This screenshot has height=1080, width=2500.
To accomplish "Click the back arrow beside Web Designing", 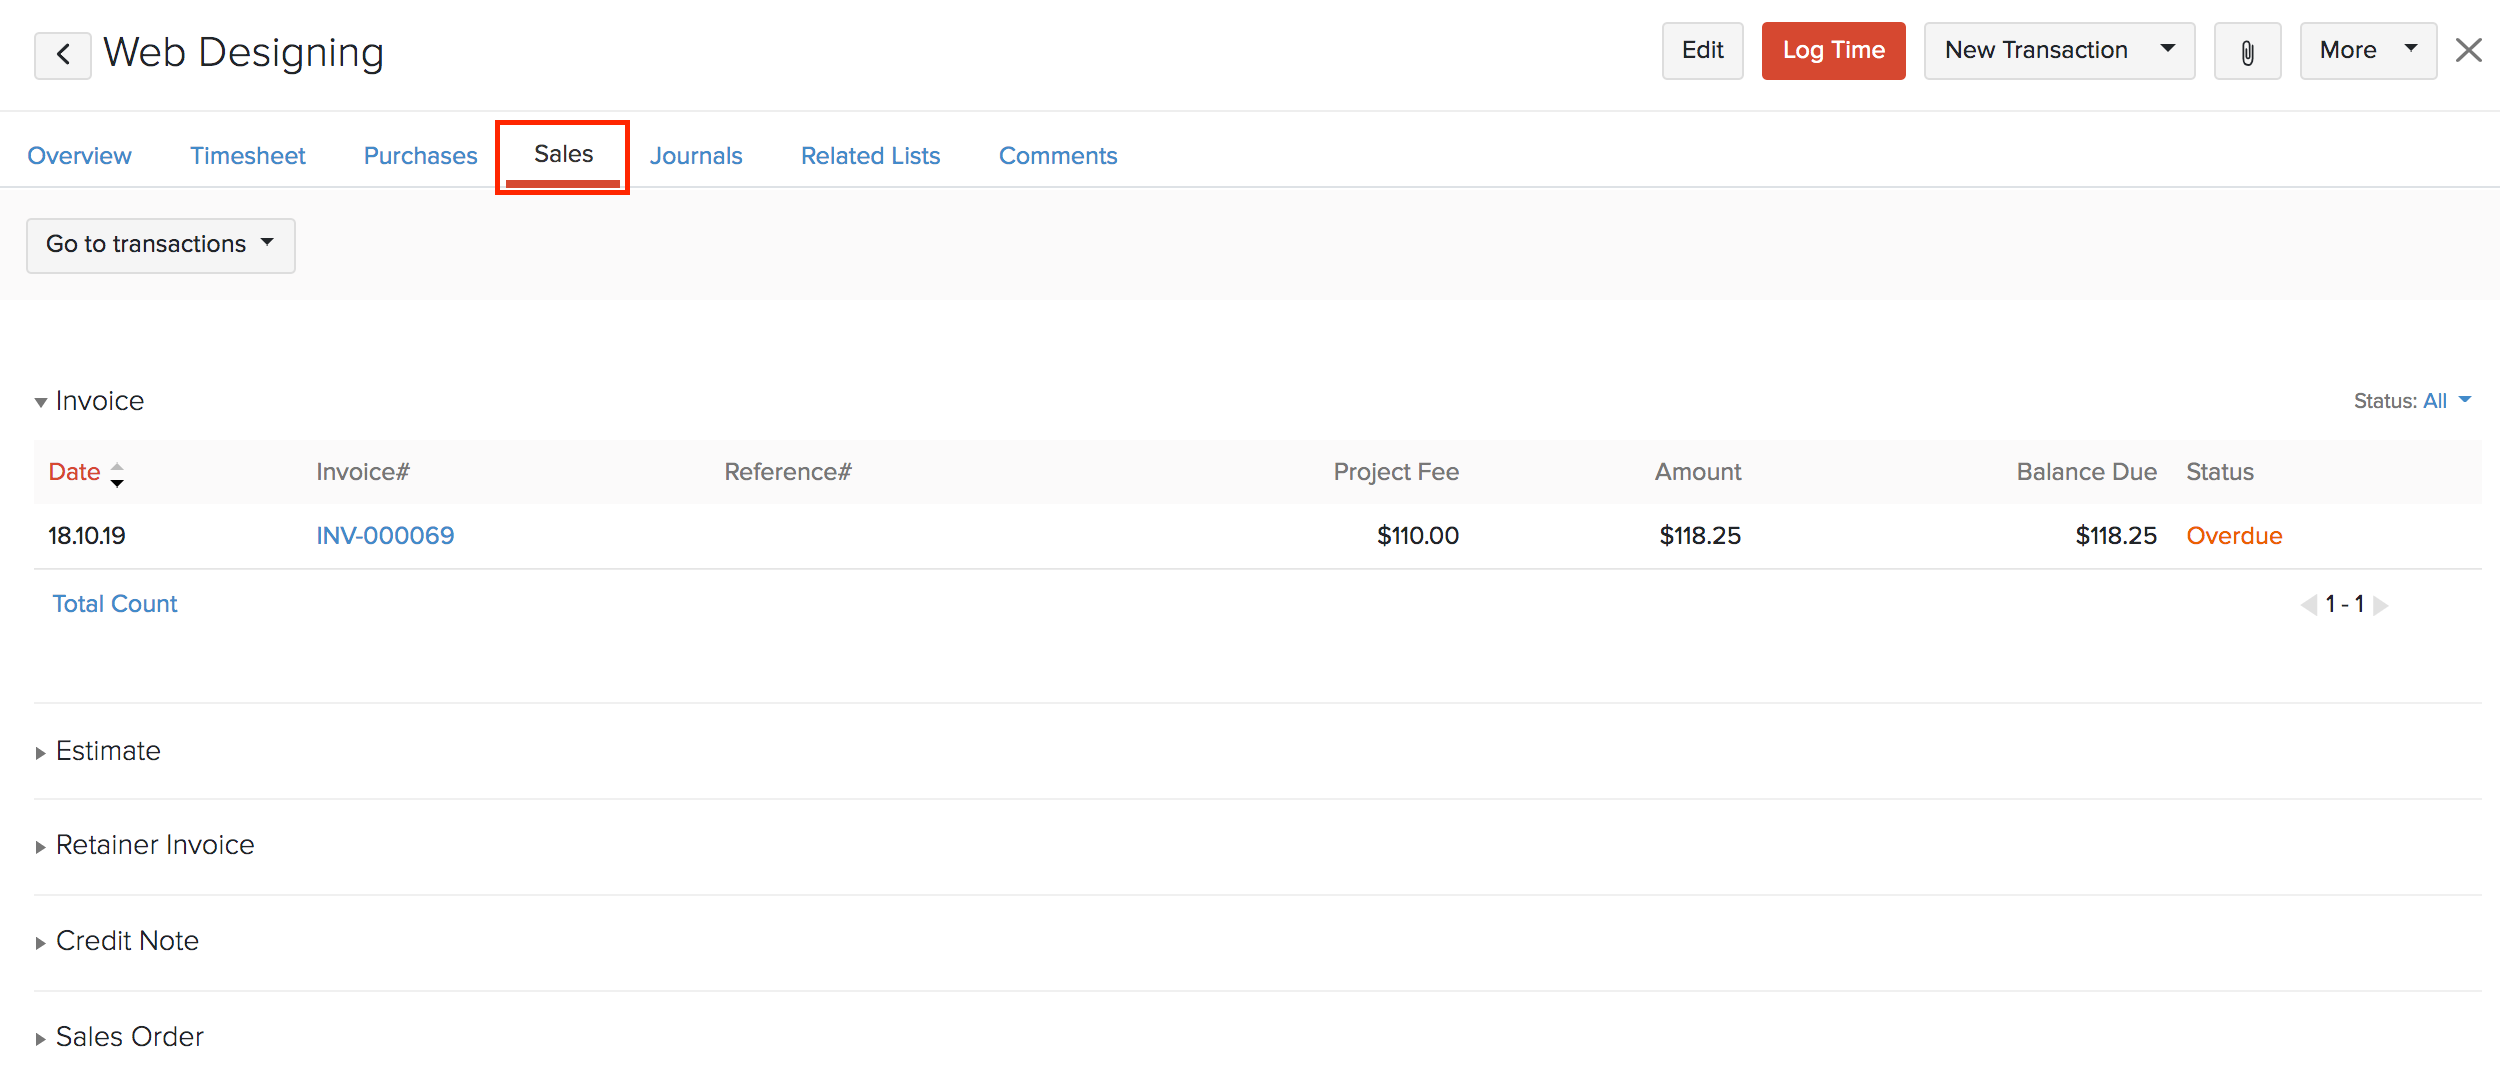I will click(62, 54).
